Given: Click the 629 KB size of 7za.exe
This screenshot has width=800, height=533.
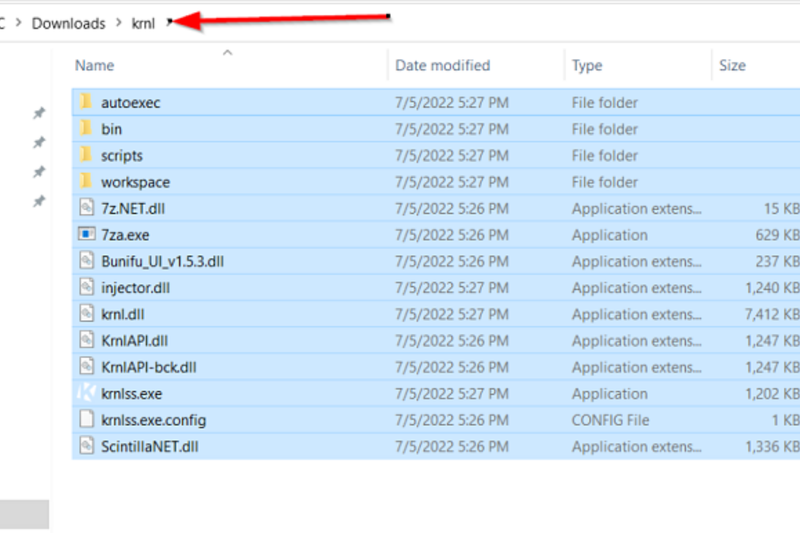Looking at the screenshot, I should [778, 235].
